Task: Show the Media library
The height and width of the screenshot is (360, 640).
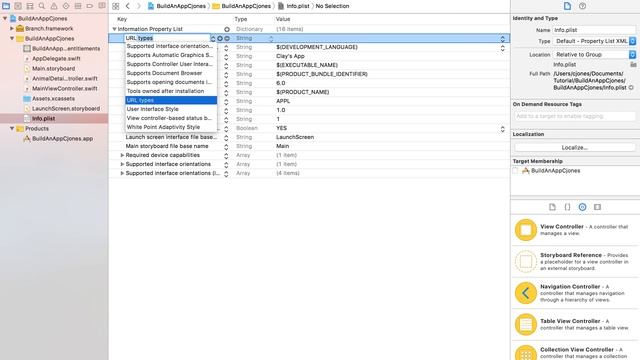Action: 598,207
